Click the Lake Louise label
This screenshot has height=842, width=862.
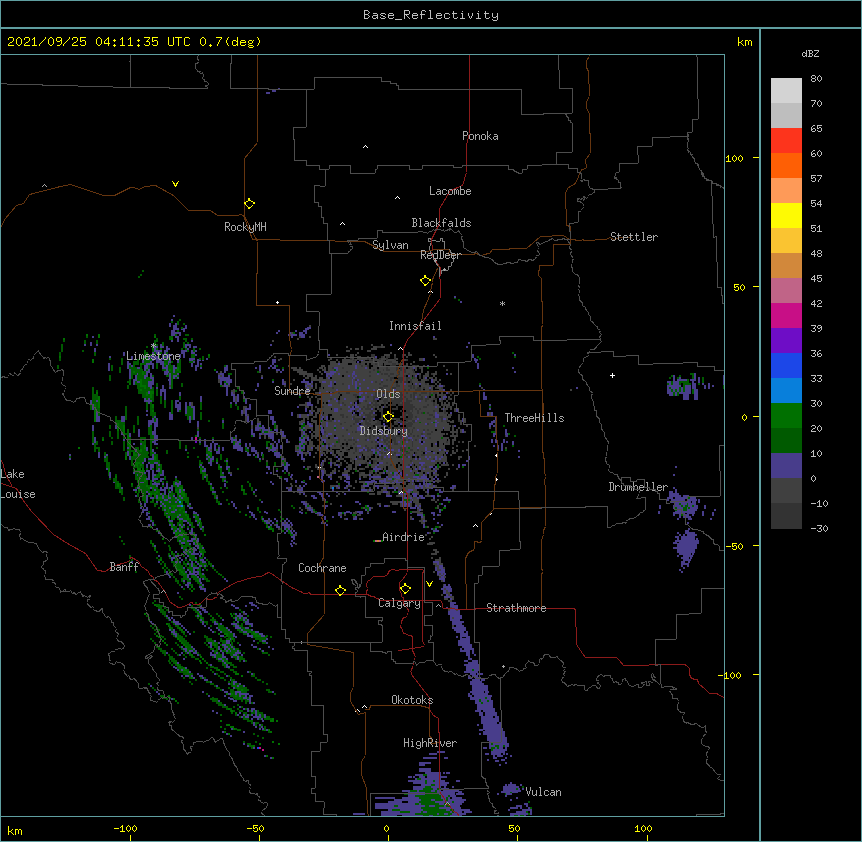coord(18,484)
